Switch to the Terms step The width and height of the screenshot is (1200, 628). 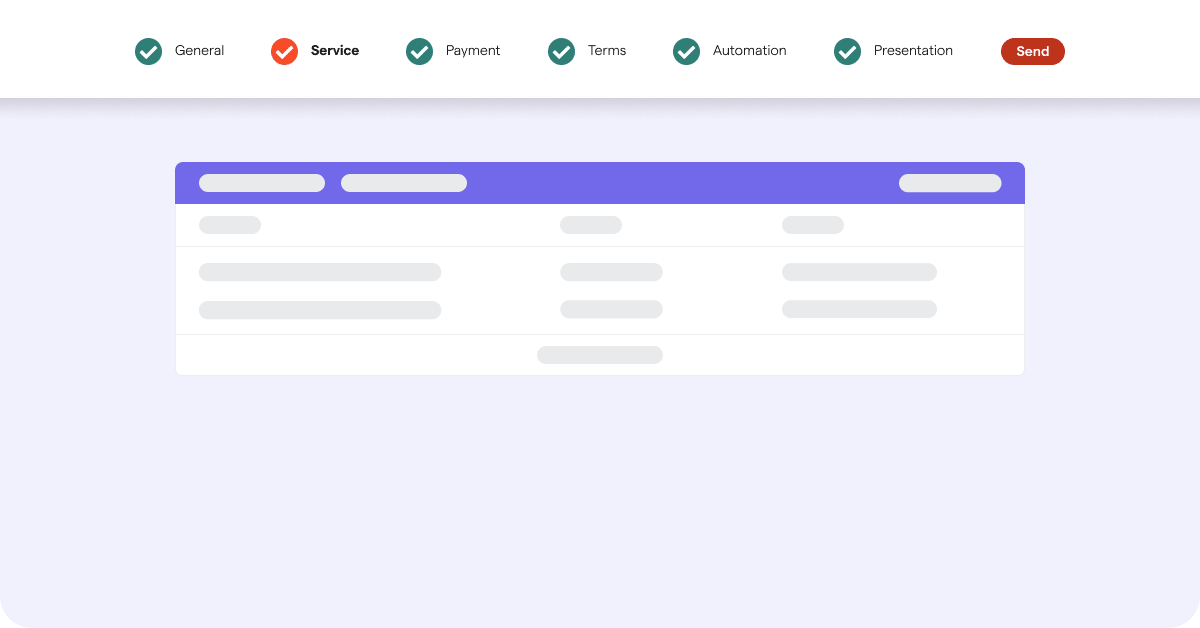(606, 51)
